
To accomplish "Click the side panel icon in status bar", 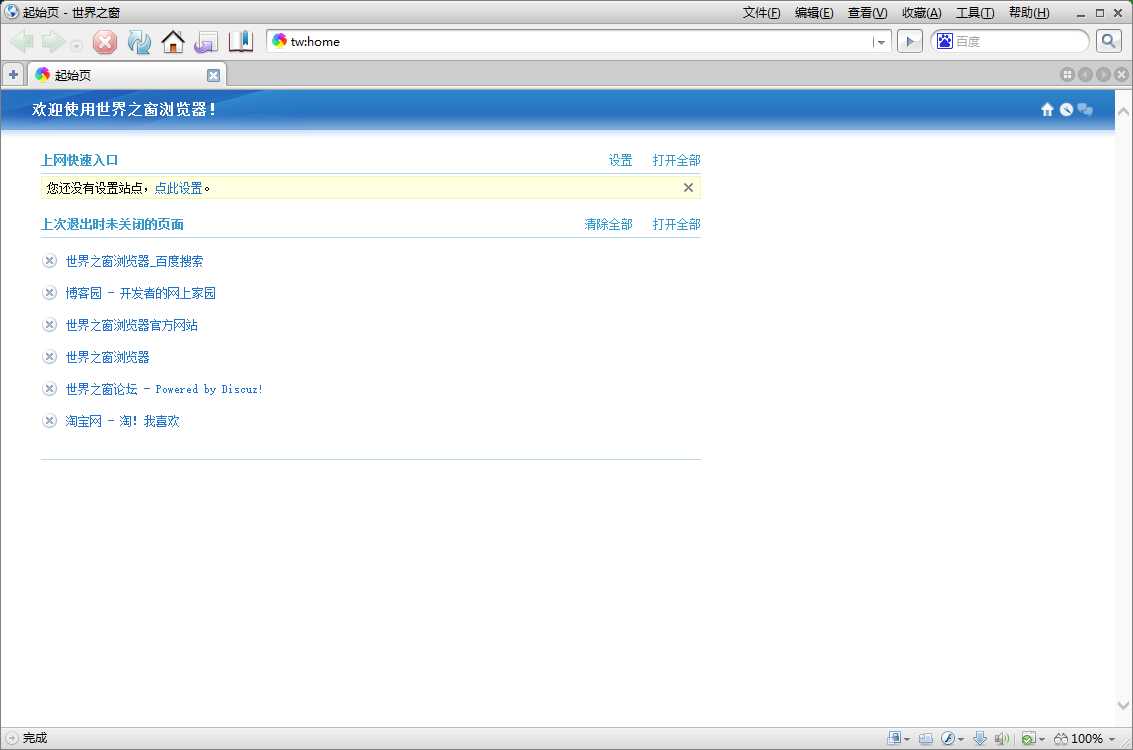I will pyautogui.click(x=926, y=738).
